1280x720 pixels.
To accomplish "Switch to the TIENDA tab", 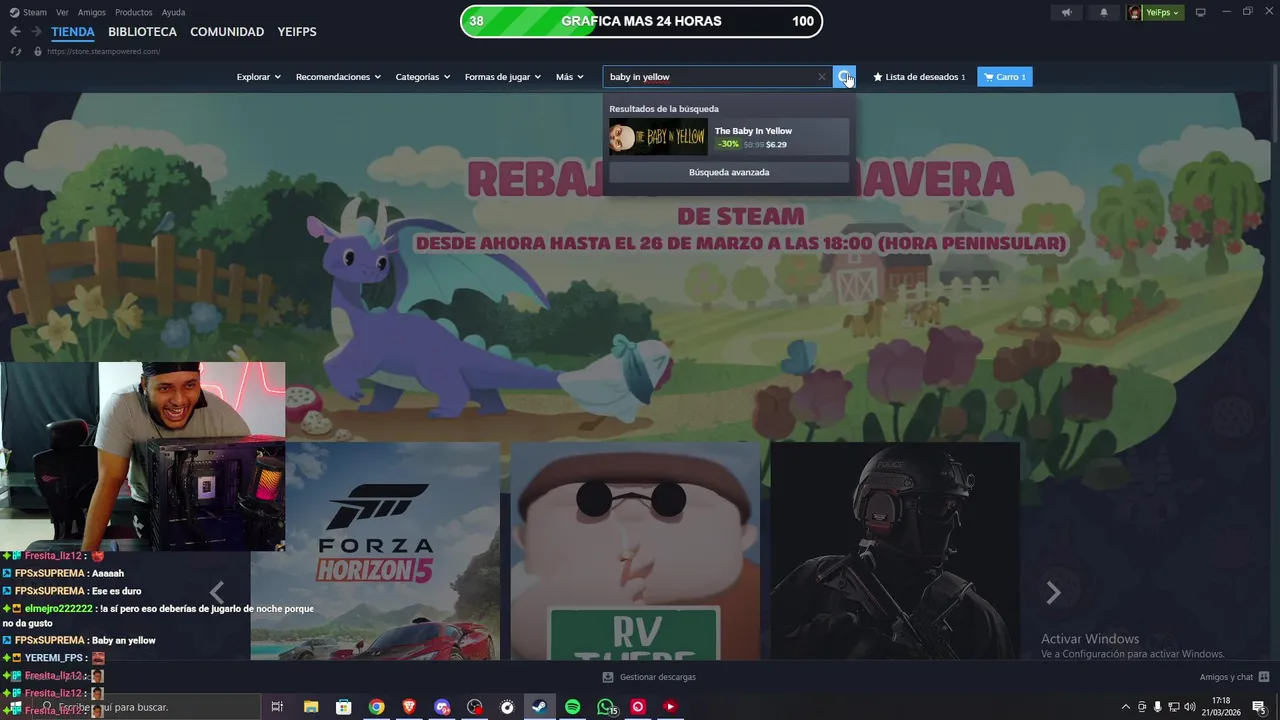I will 73,32.
